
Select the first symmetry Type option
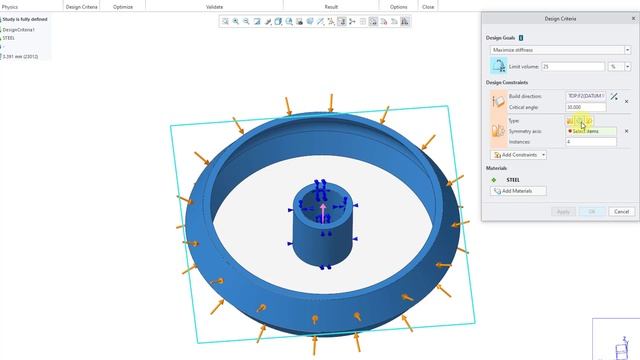coord(570,121)
